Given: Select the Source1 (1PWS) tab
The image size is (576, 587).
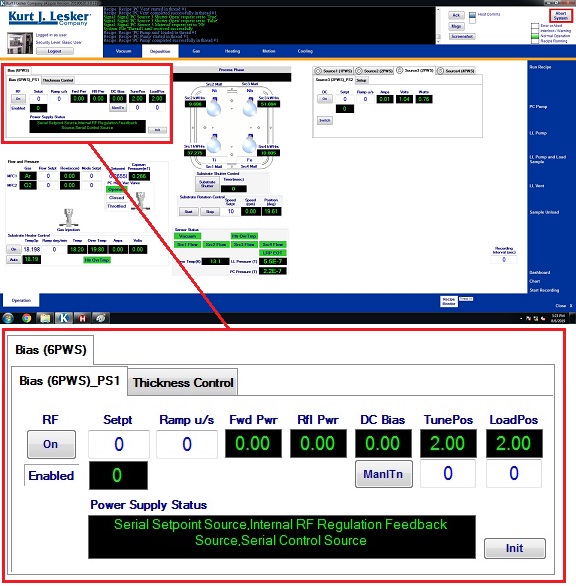Looking at the screenshot, I should click(333, 71).
